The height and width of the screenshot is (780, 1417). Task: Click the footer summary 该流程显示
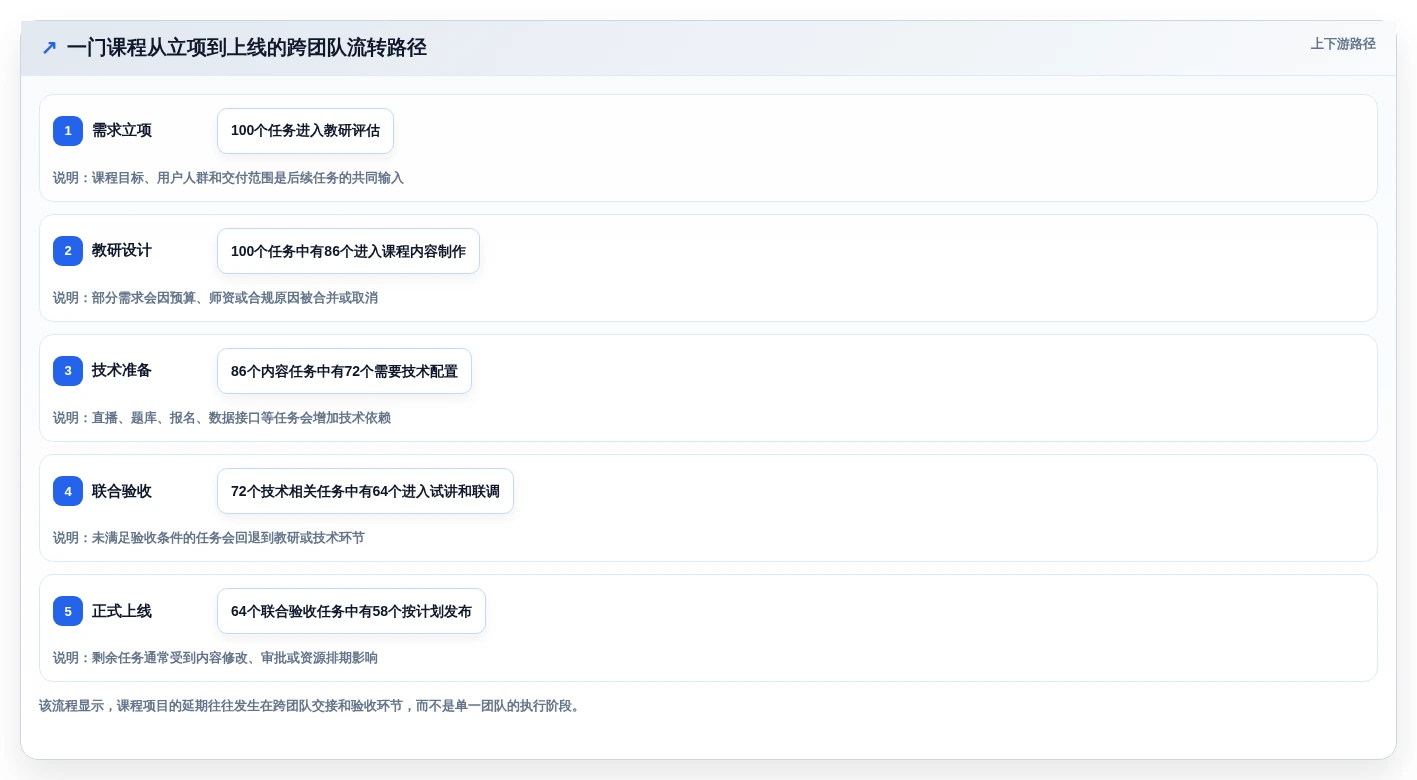point(311,706)
